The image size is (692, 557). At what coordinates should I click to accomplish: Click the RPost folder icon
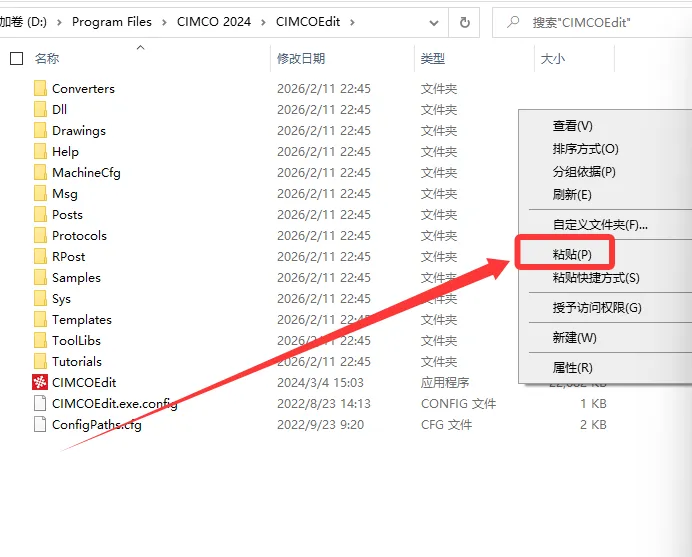[40, 256]
